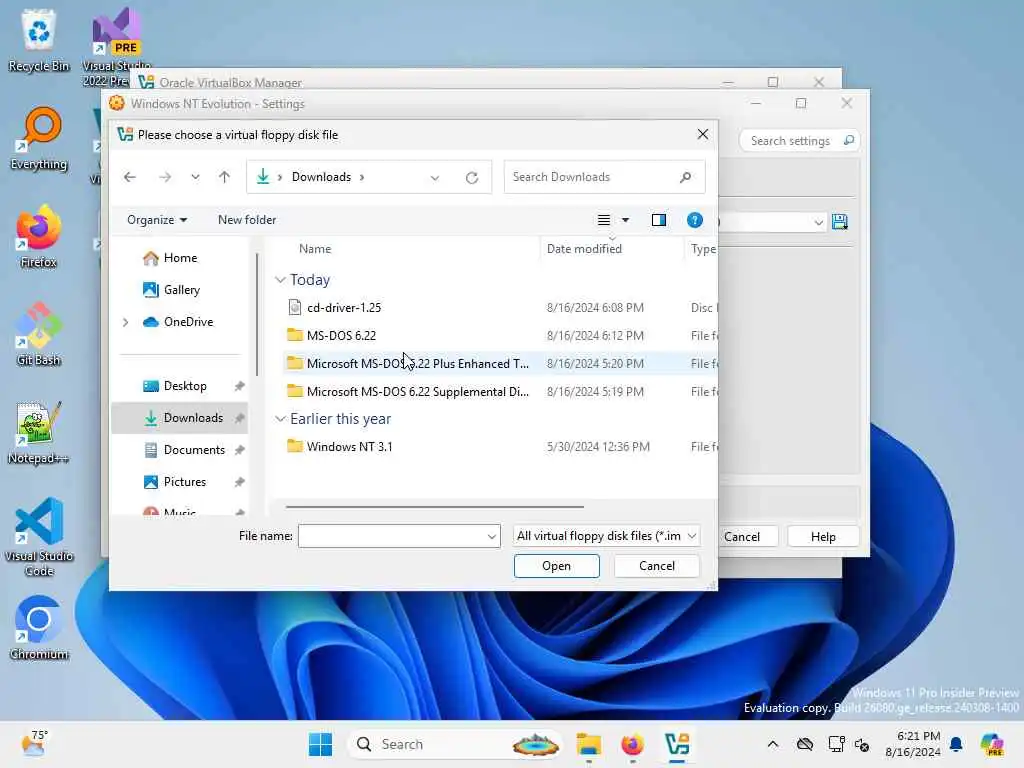Open recent locations chevron near navigation arrows

pos(195,177)
